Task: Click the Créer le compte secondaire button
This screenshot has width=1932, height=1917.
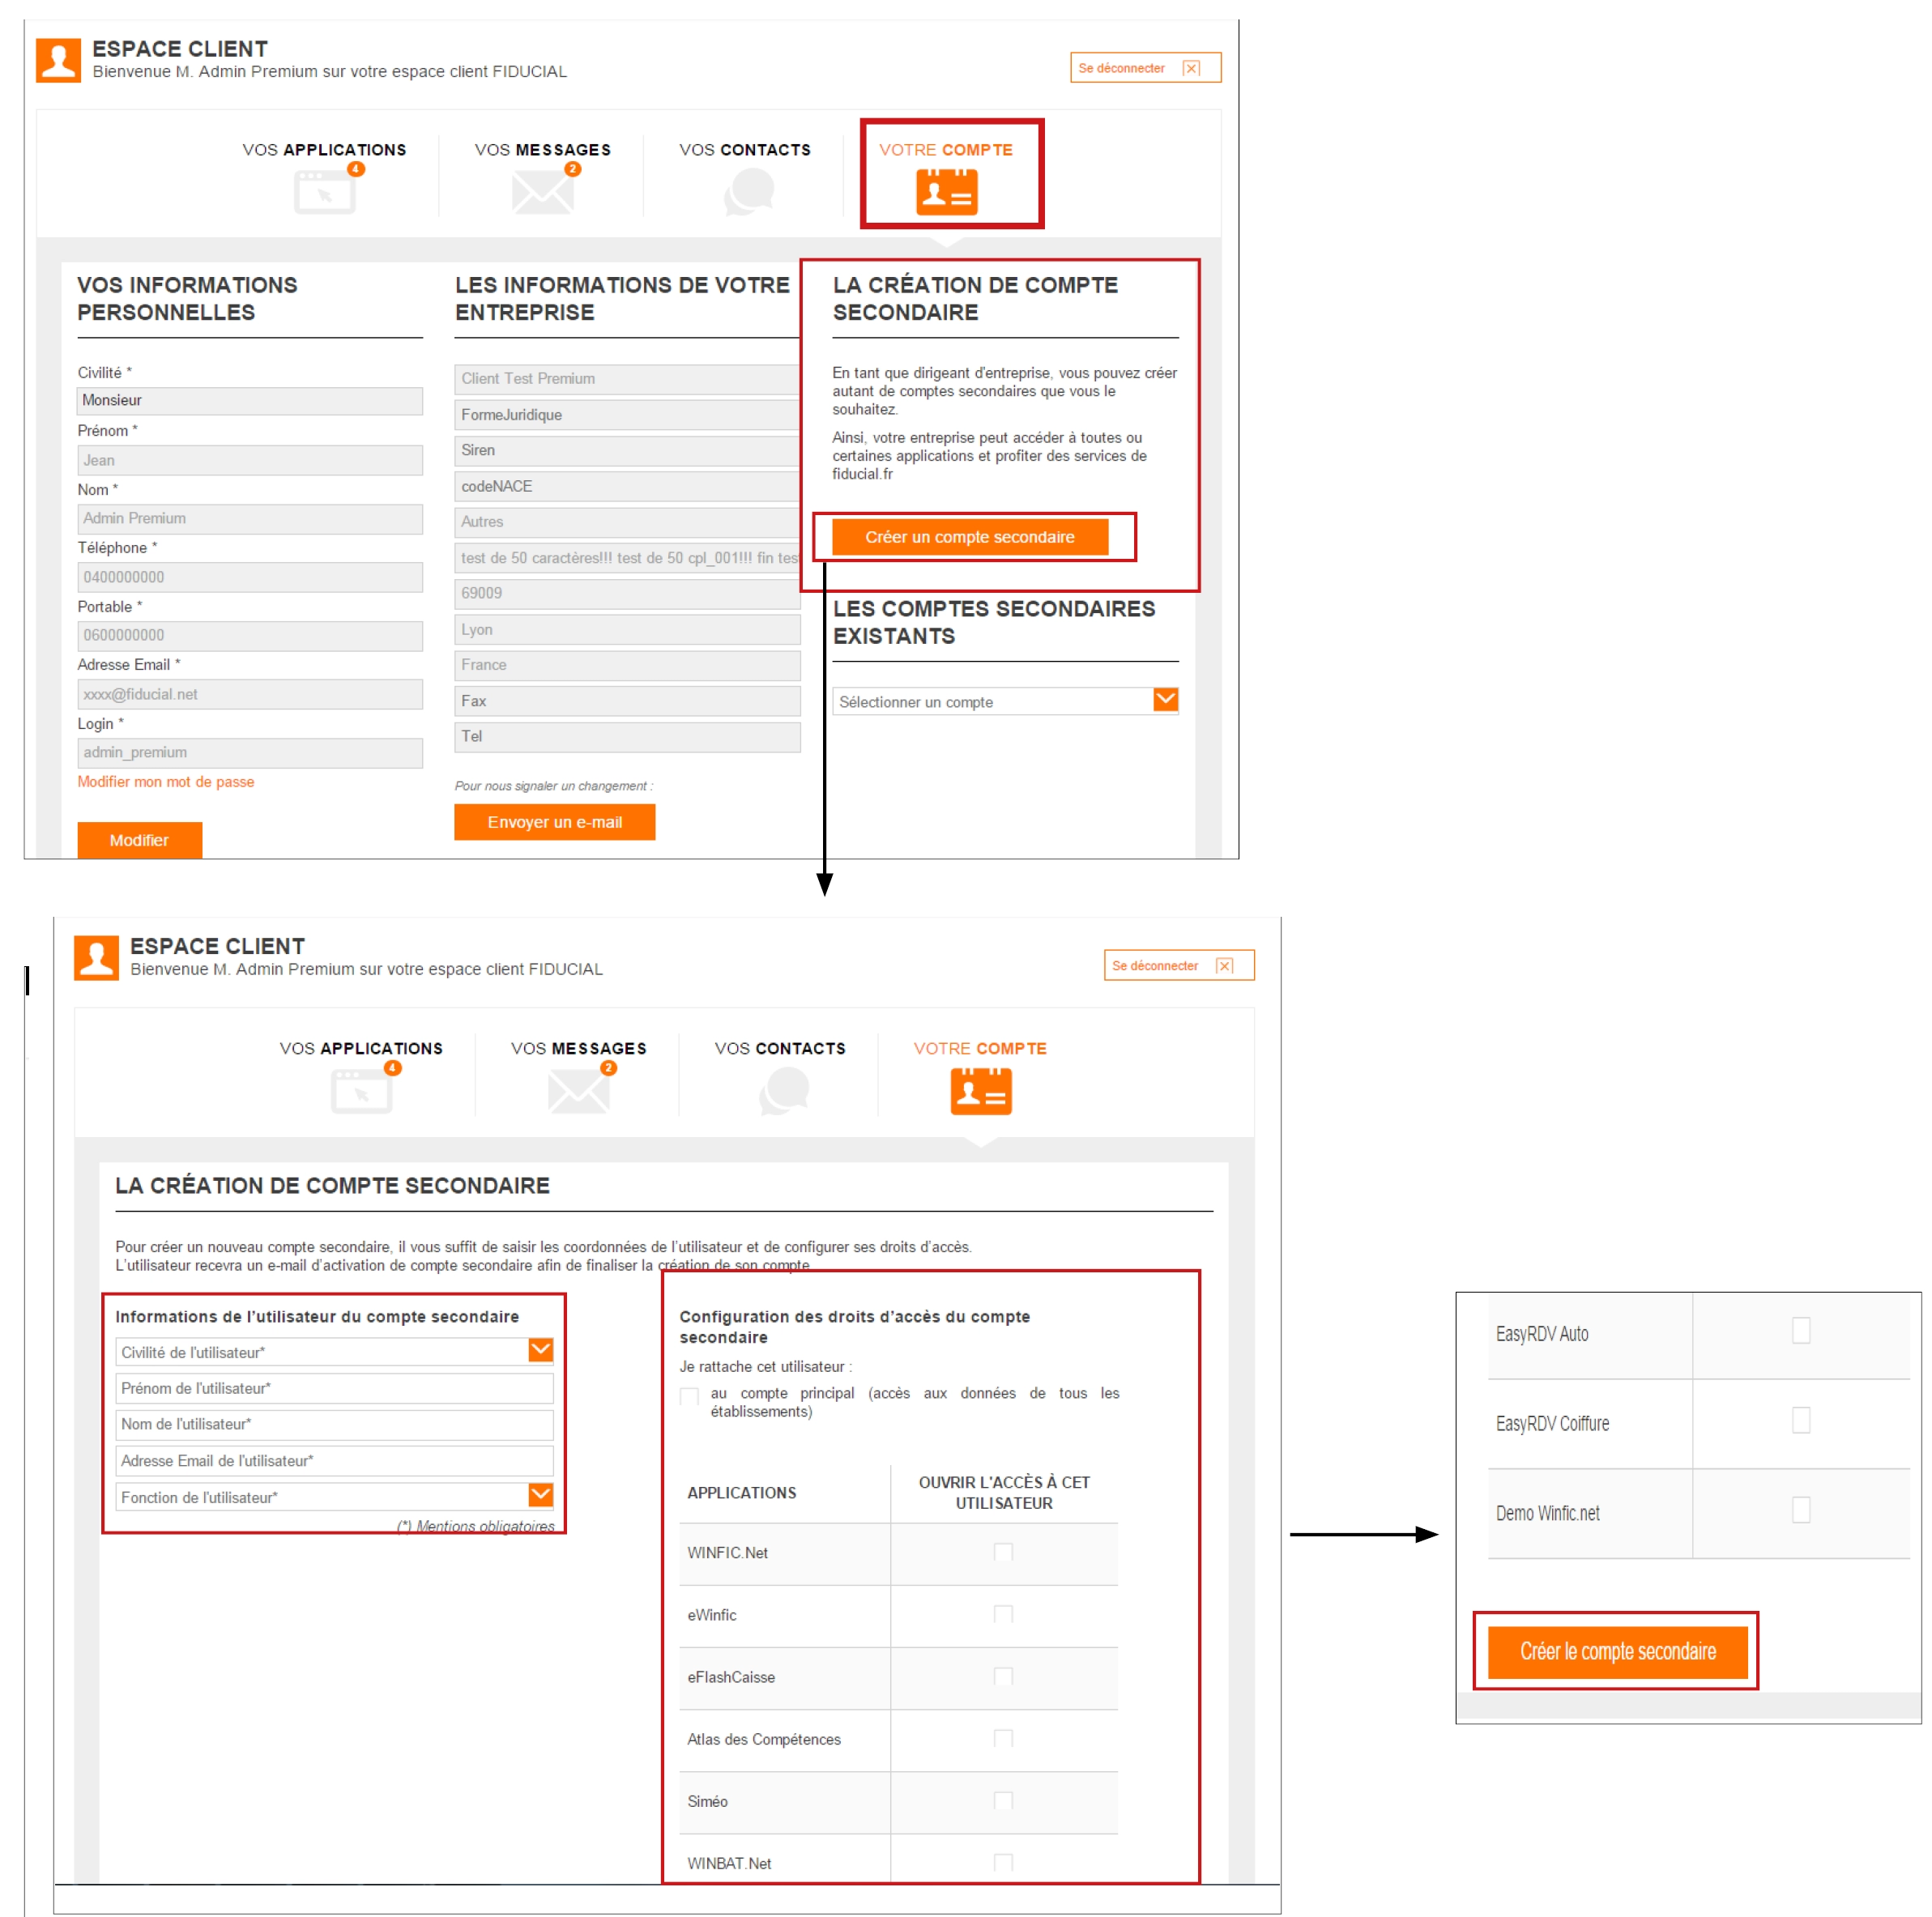Action: [1617, 1651]
